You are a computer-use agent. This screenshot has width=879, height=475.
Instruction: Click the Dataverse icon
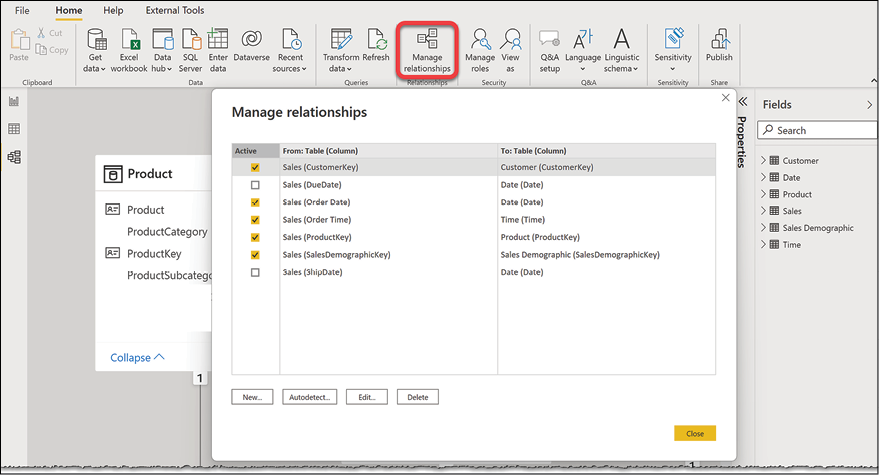[252, 39]
